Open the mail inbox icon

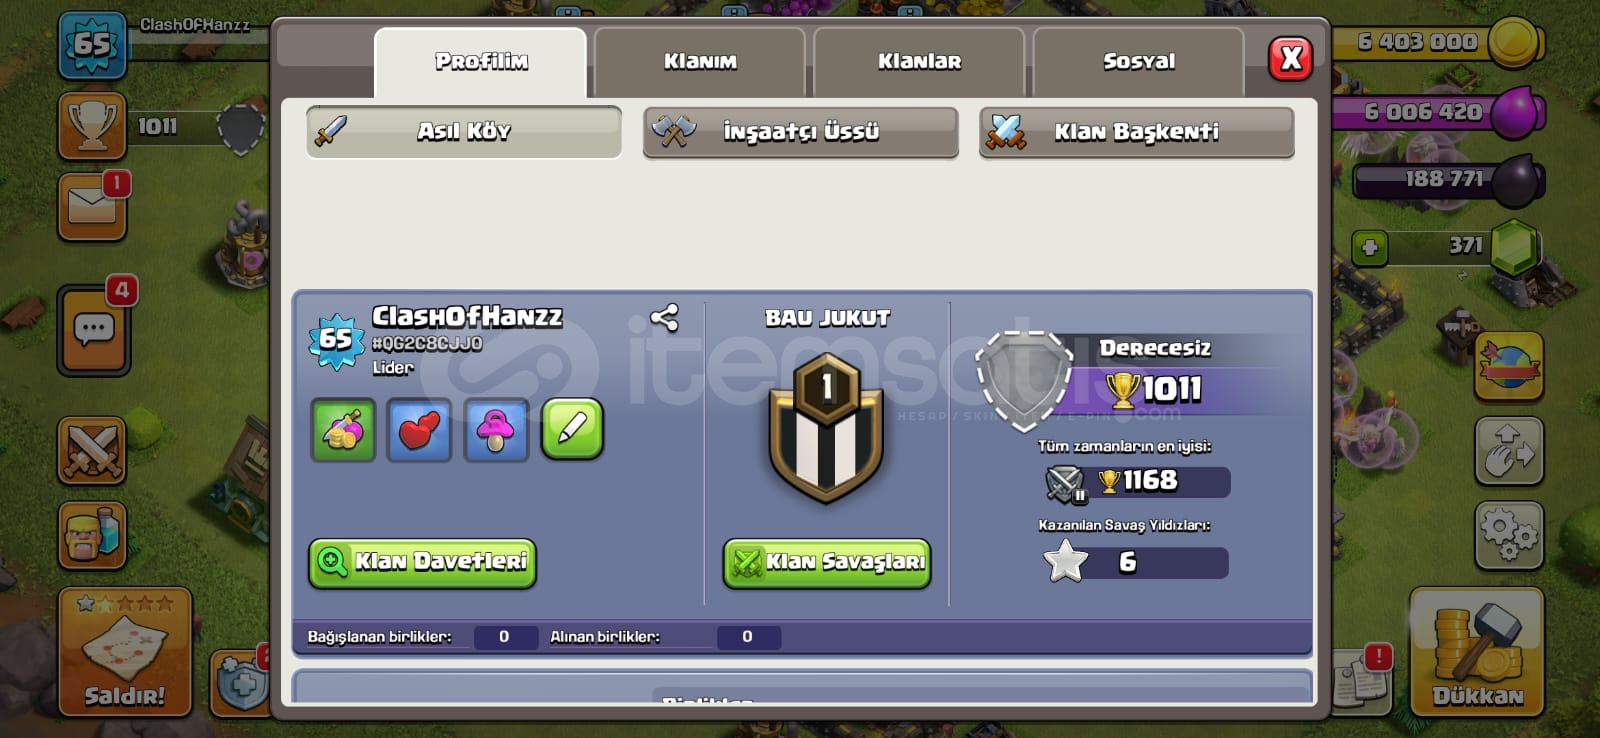(x=92, y=207)
